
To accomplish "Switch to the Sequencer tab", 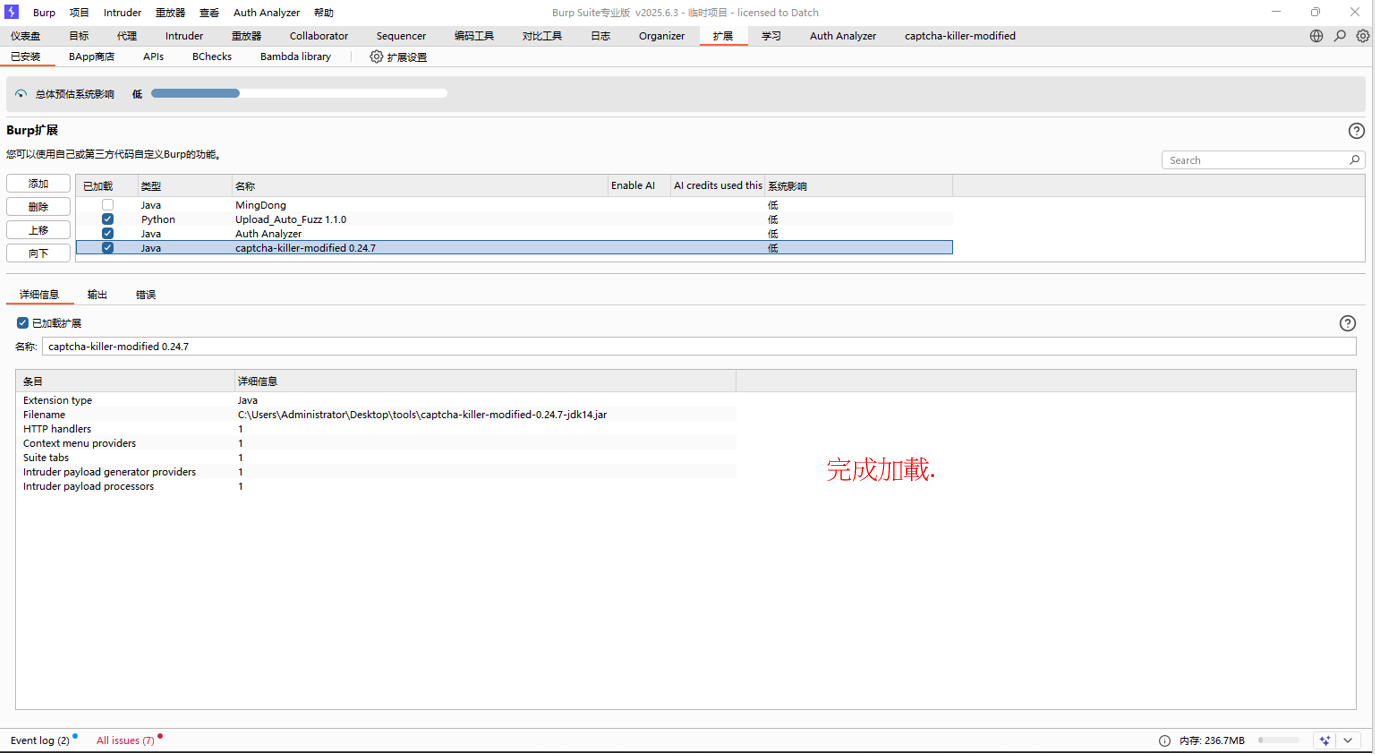I will [x=401, y=36].
